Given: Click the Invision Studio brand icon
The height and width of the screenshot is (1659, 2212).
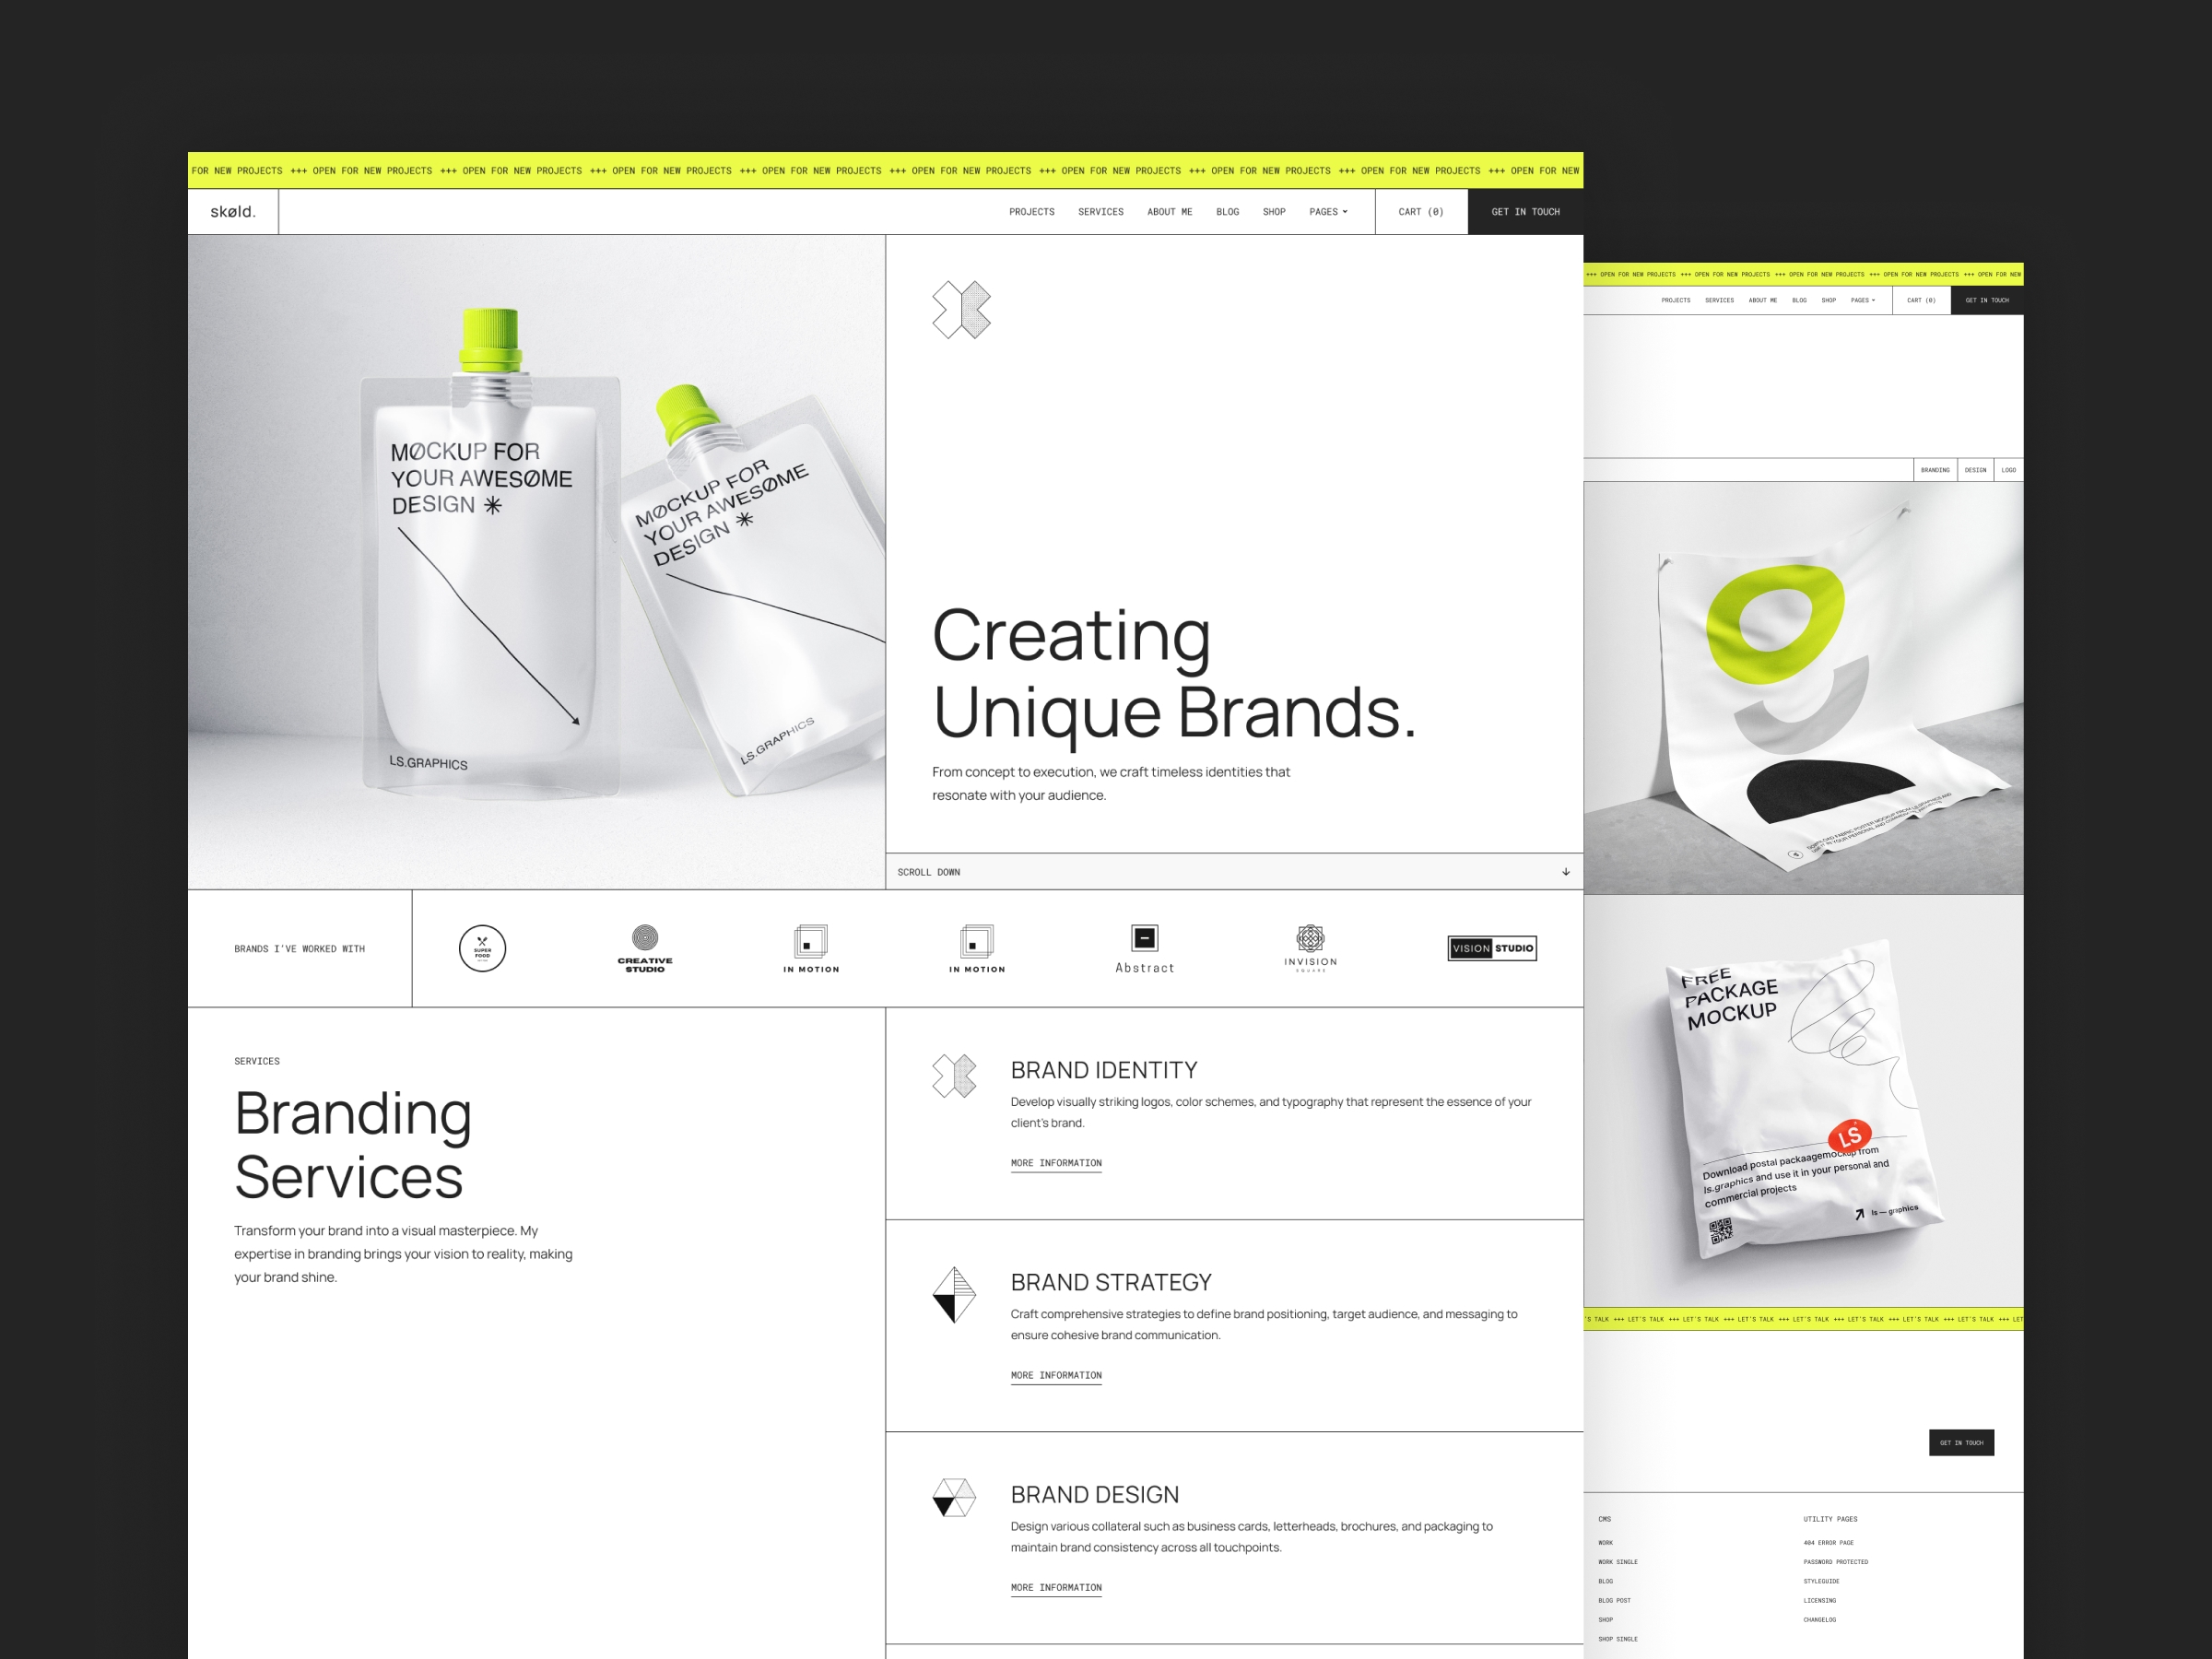Looking at the screenshot, I should tap(1310, 945).
